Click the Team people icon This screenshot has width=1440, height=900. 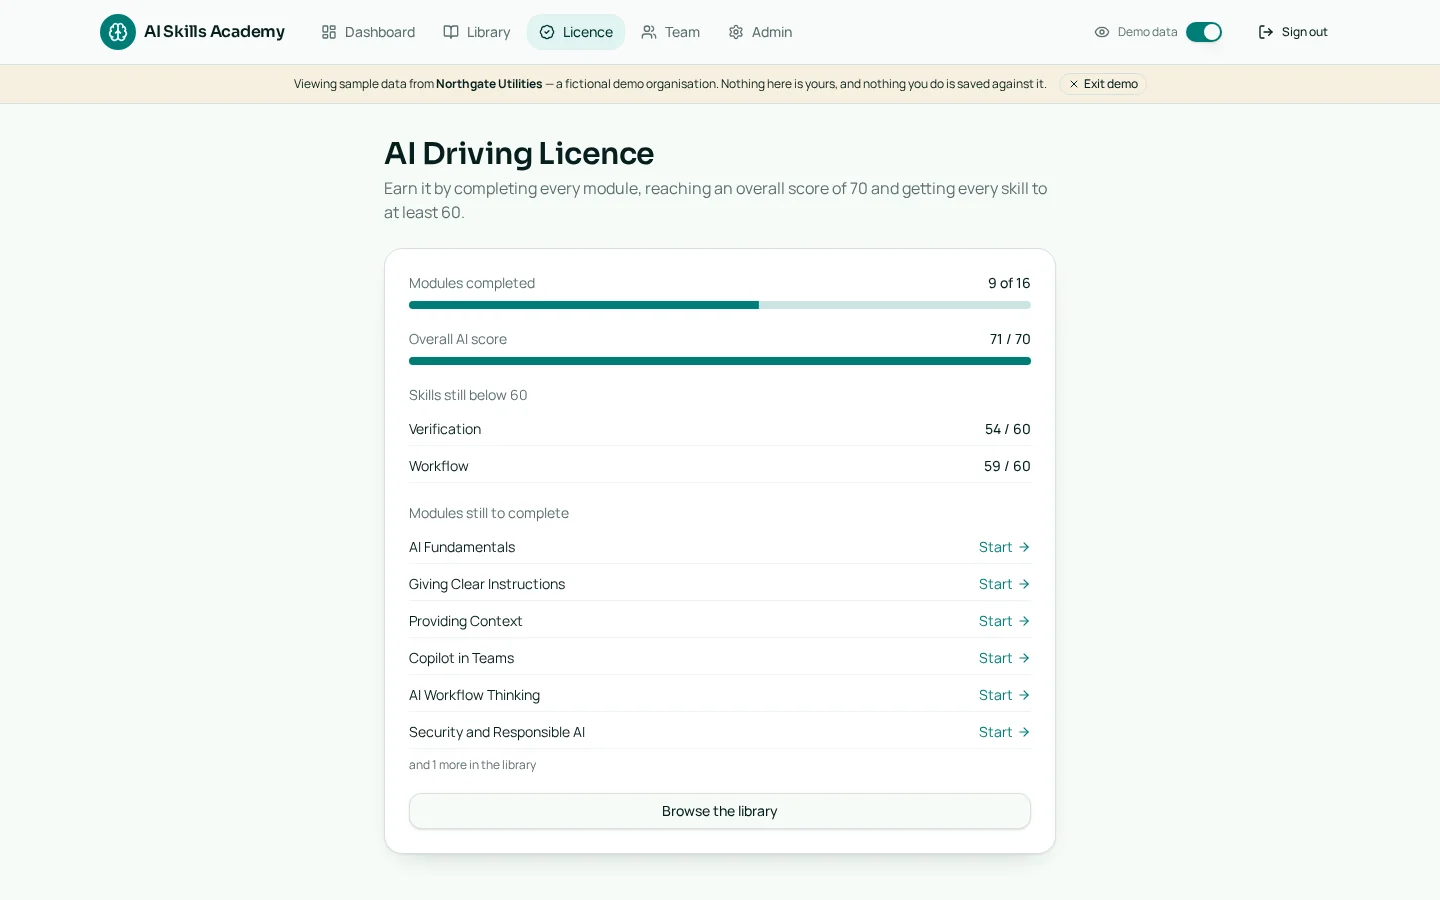[x=649, y=32]
